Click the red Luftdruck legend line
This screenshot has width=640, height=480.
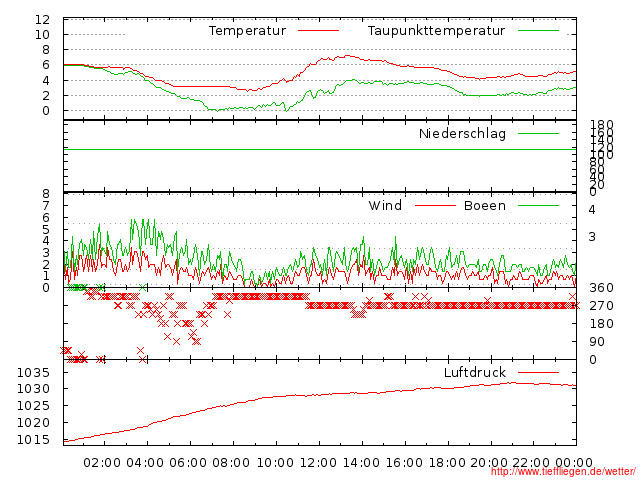point(538,372)
